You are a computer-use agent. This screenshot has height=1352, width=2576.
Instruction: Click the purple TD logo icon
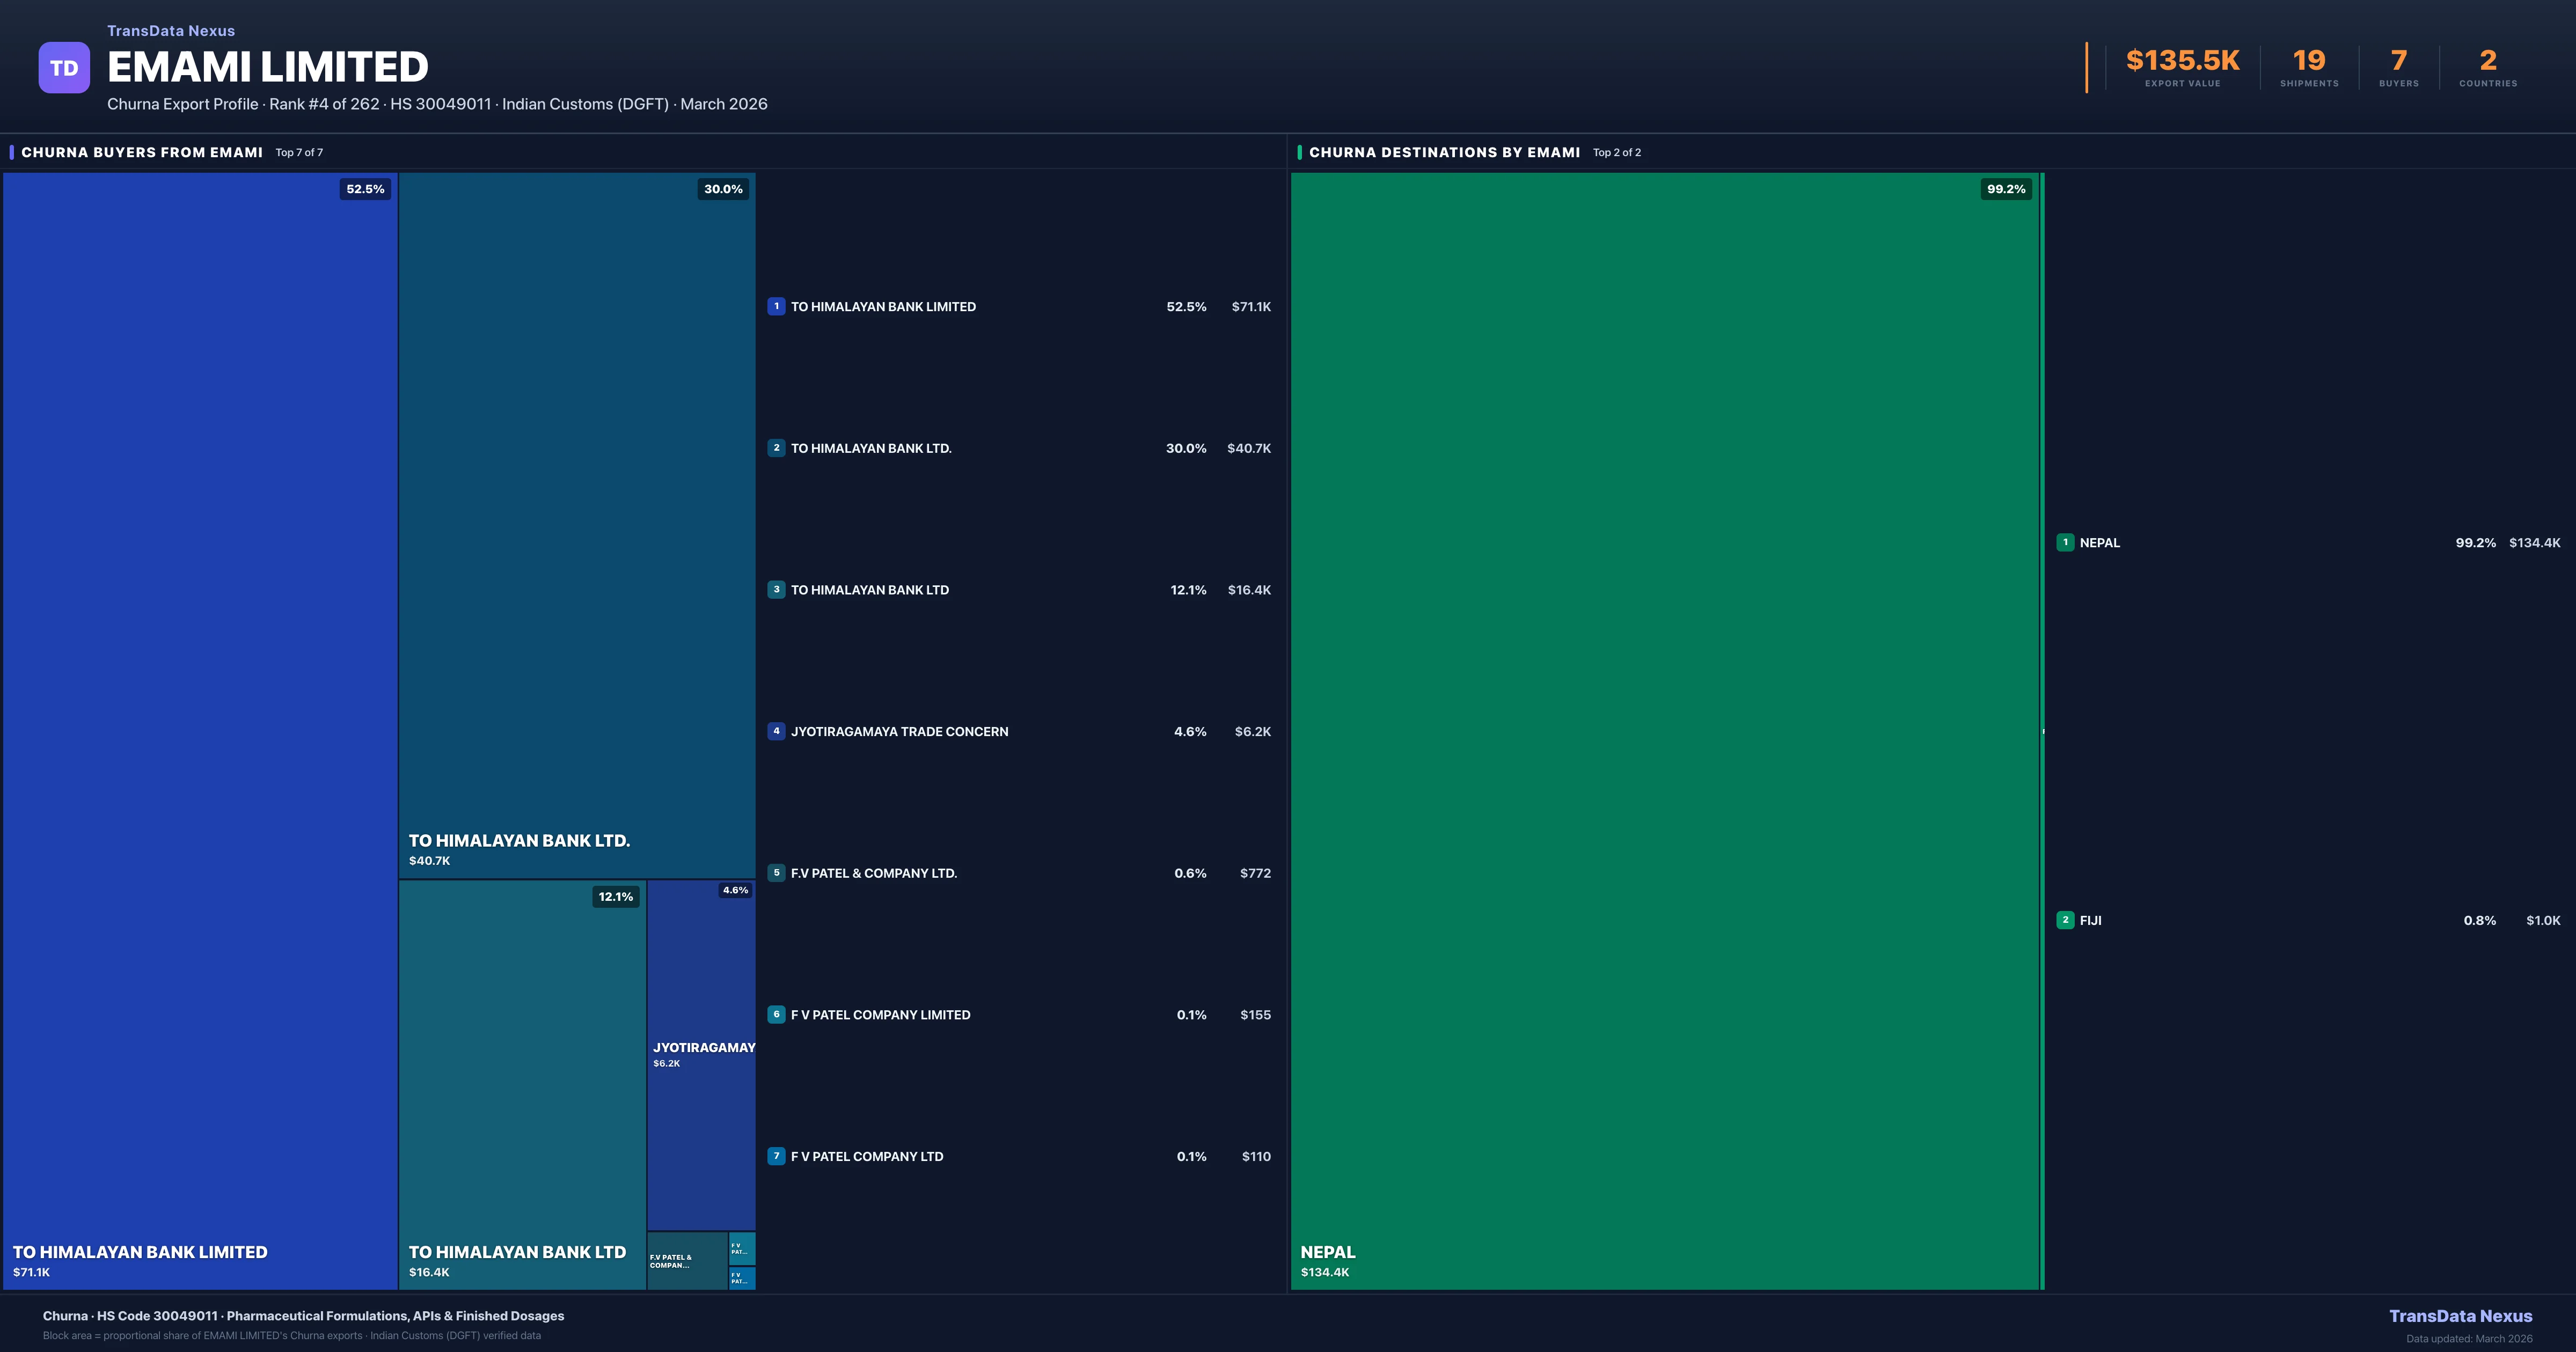[64, 68]
